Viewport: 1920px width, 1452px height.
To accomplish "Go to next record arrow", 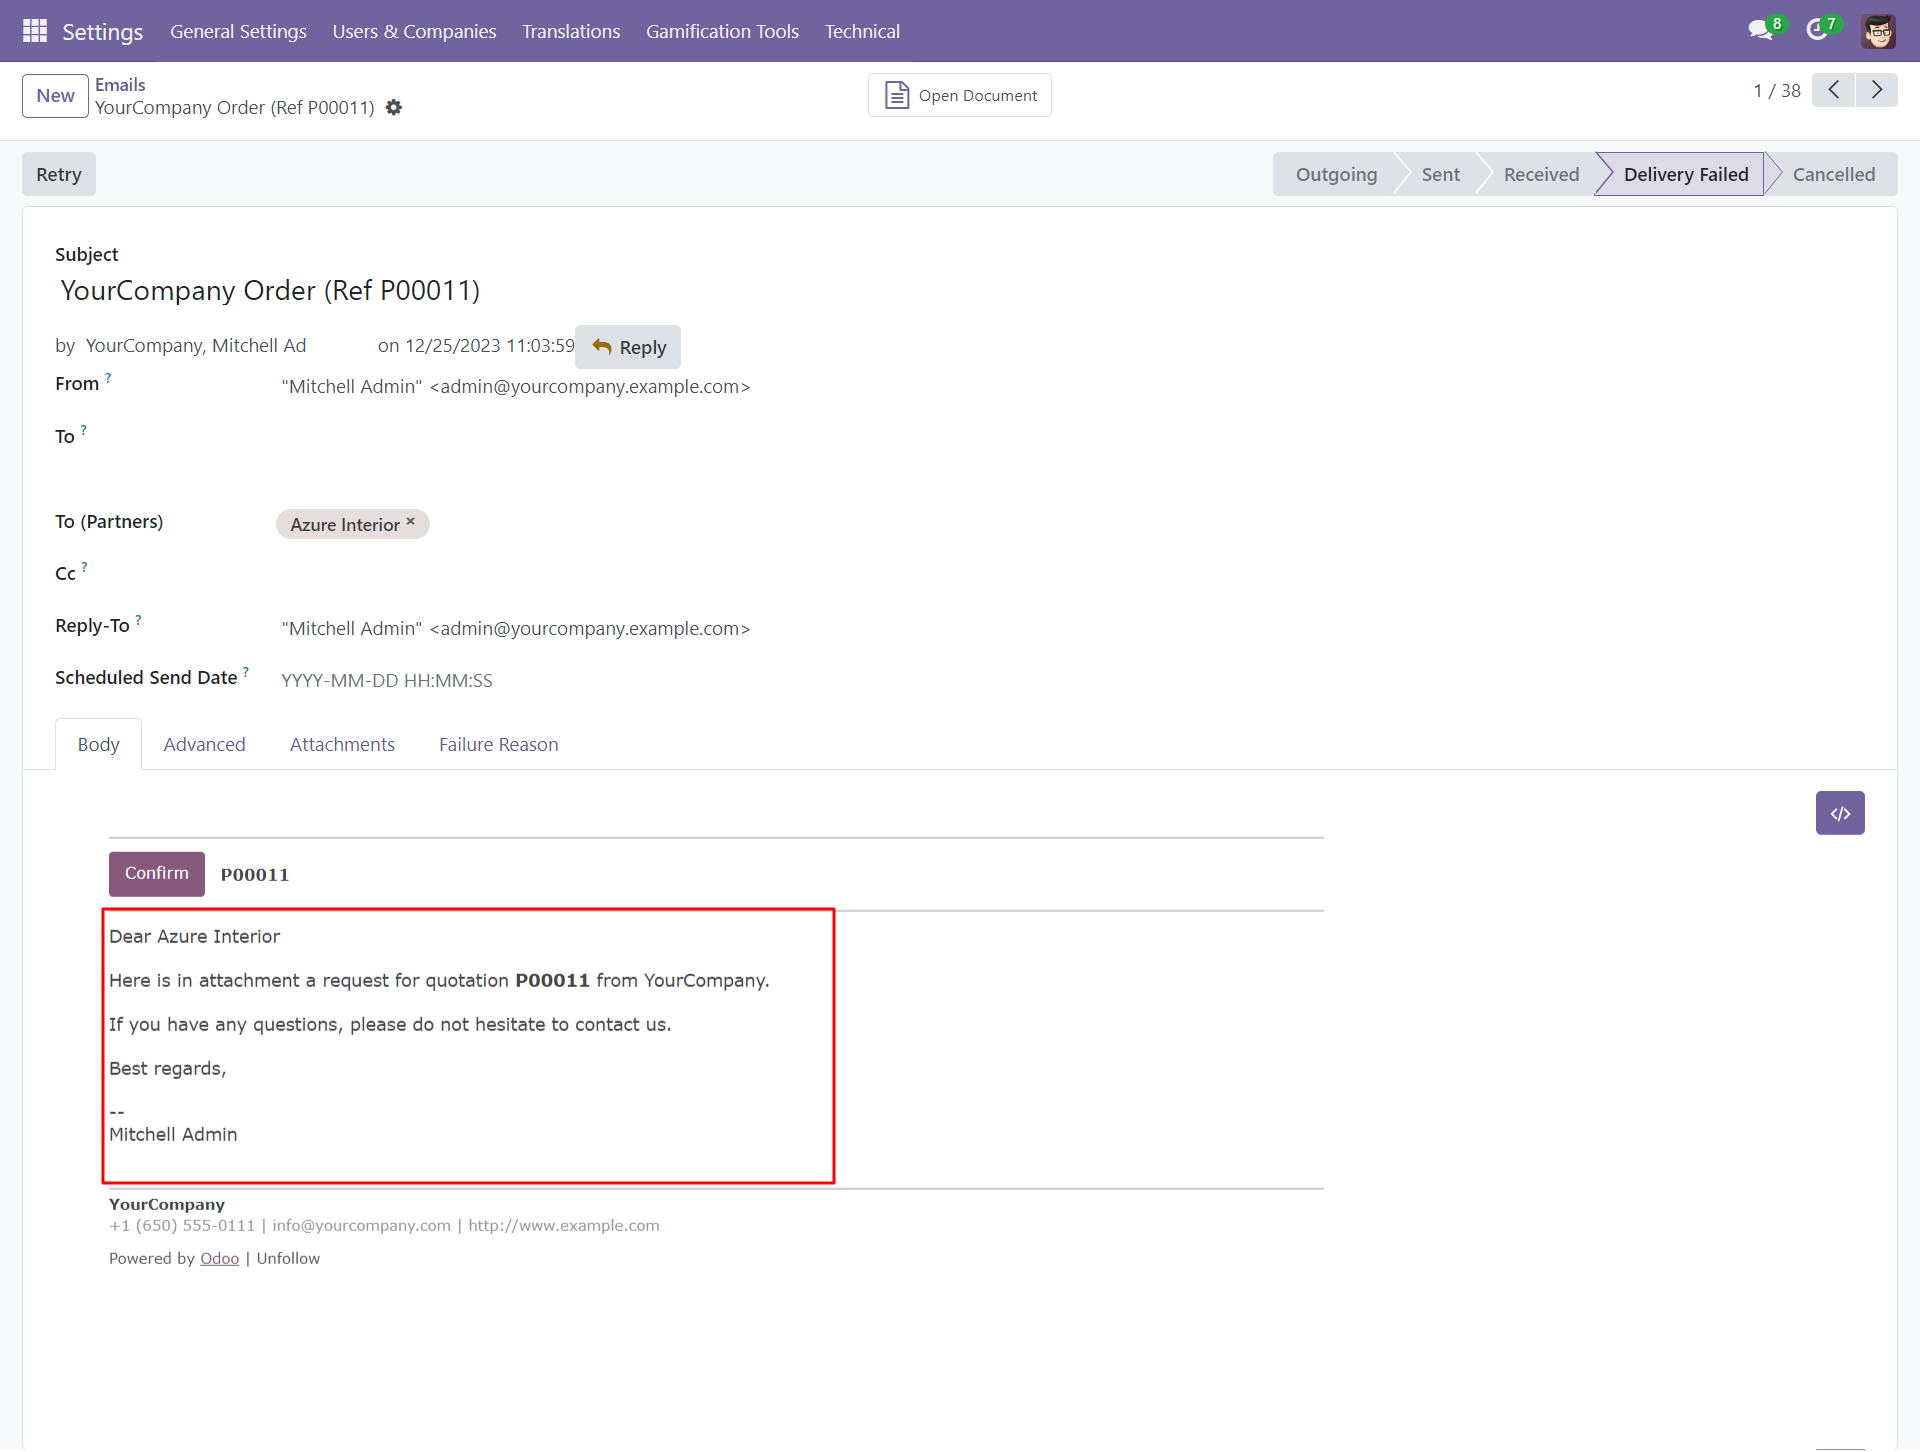I will click(1876, 90).
